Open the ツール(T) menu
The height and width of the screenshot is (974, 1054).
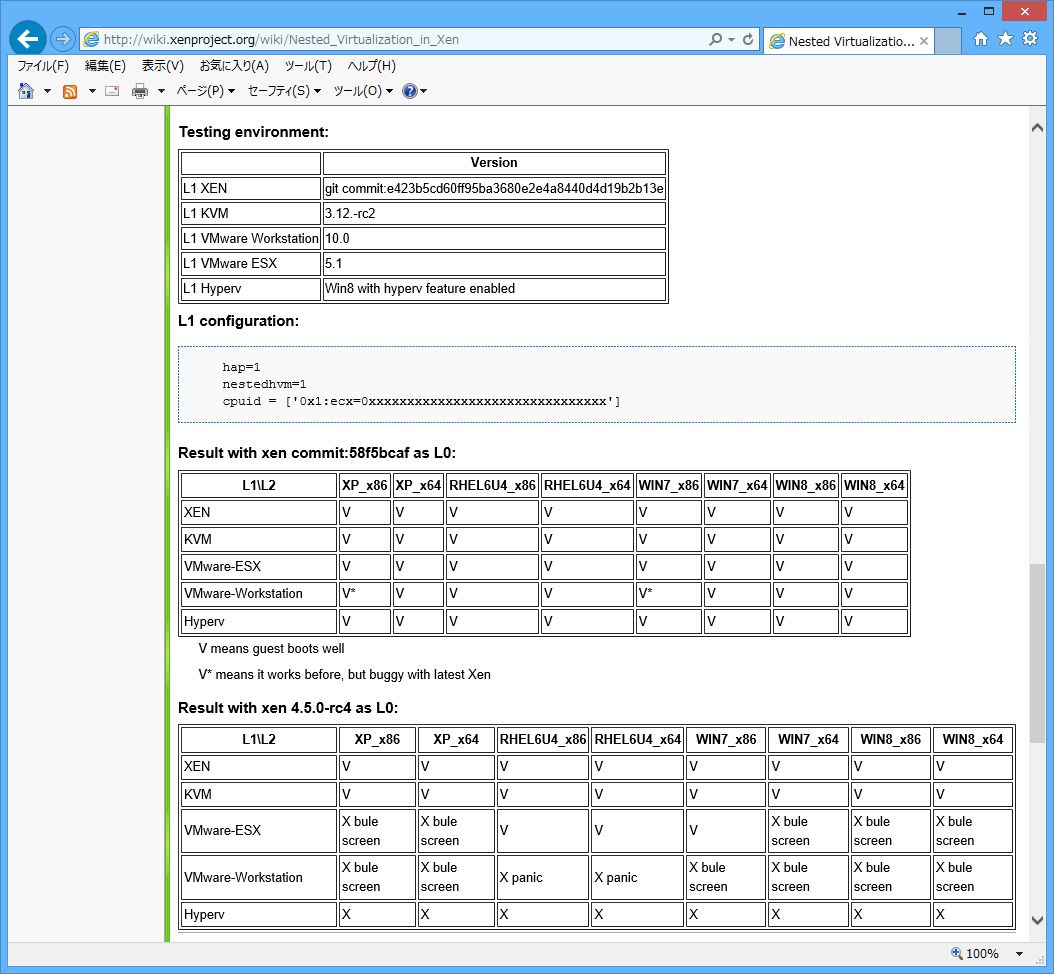point(308,66)
